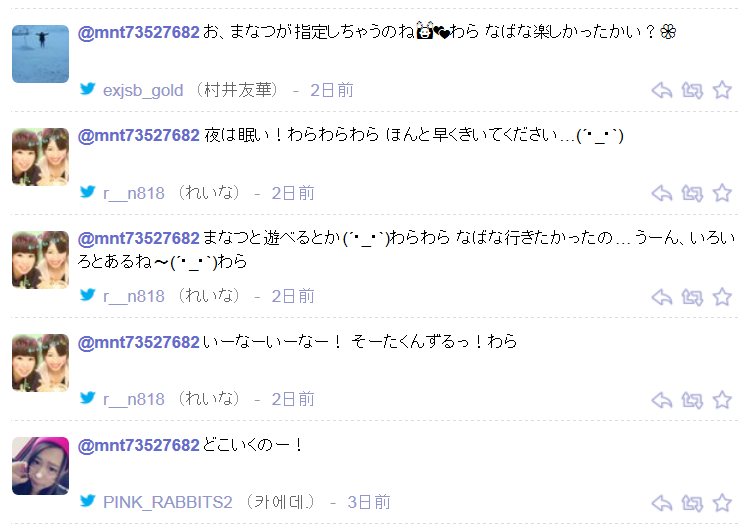Open exjsb_gold username link
The image size is (750, 528).
[143, 90]
